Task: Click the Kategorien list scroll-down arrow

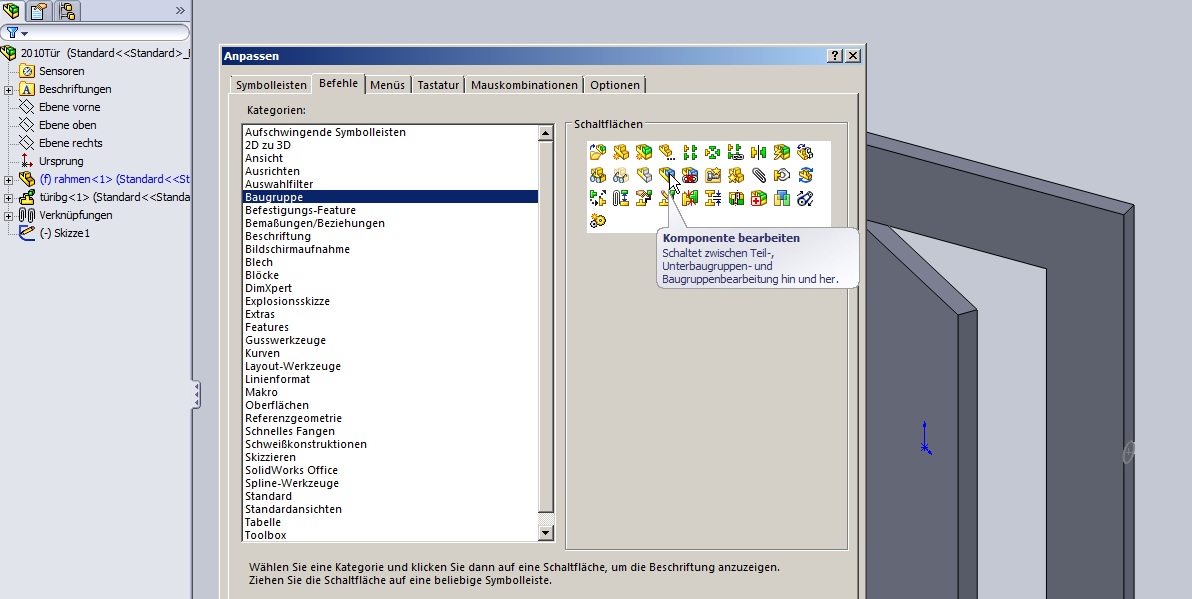Action: (545, 533)
